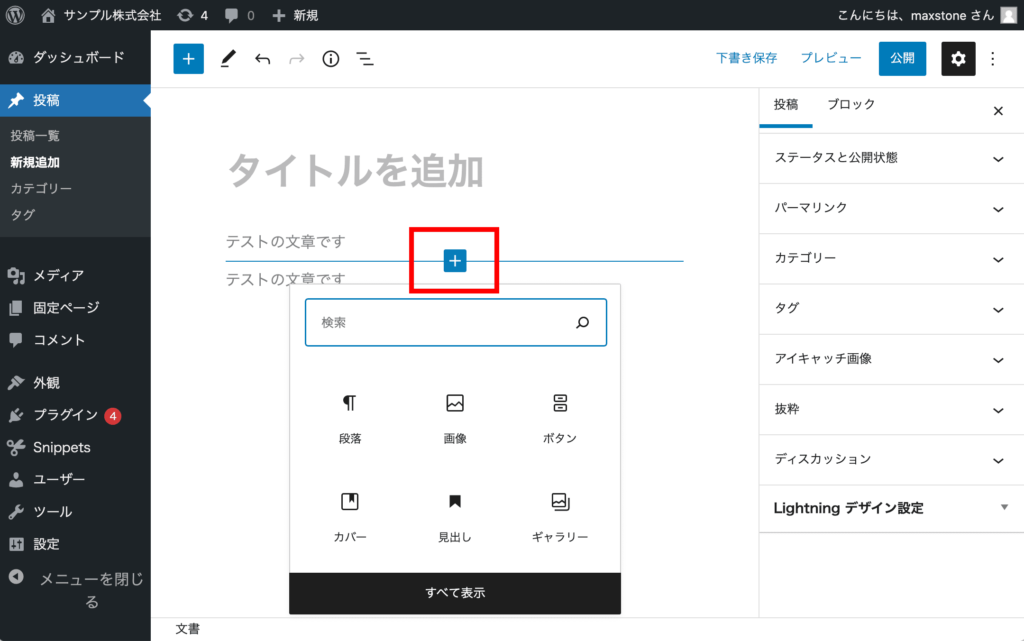Expand the カテゴリー section panel
The image size is (1024, 641).
click(x=890, y=258)
